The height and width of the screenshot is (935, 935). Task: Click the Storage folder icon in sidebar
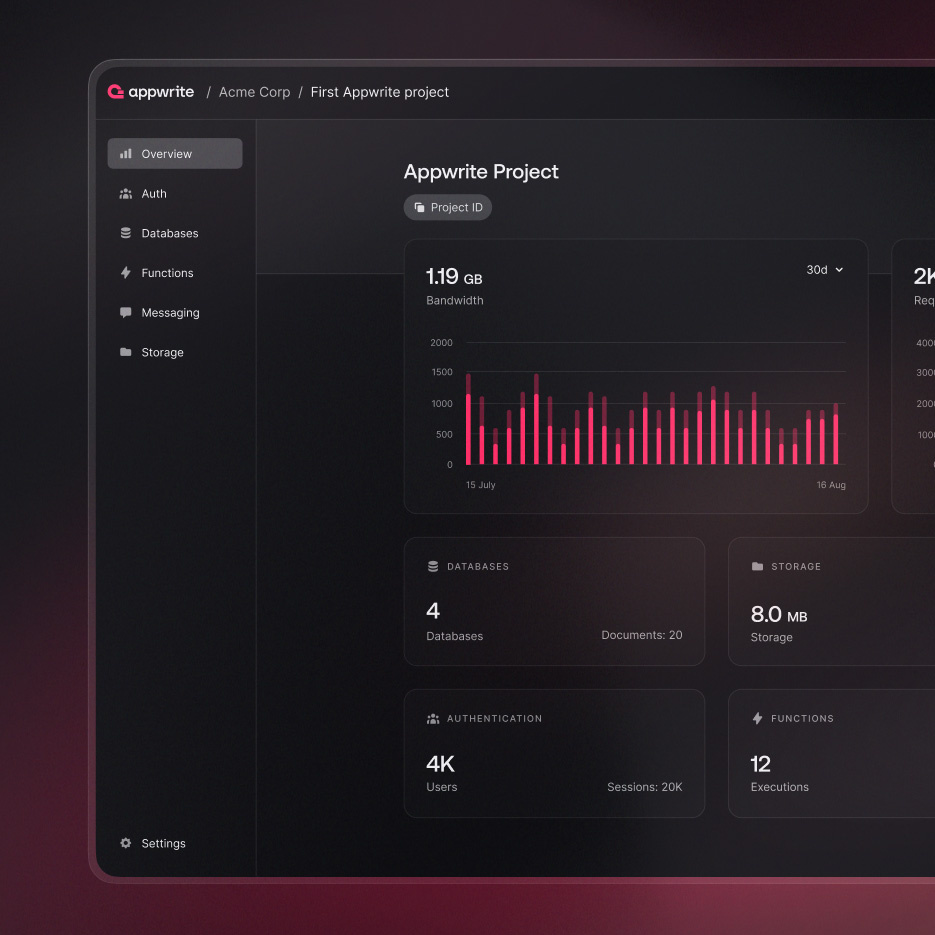126,352
